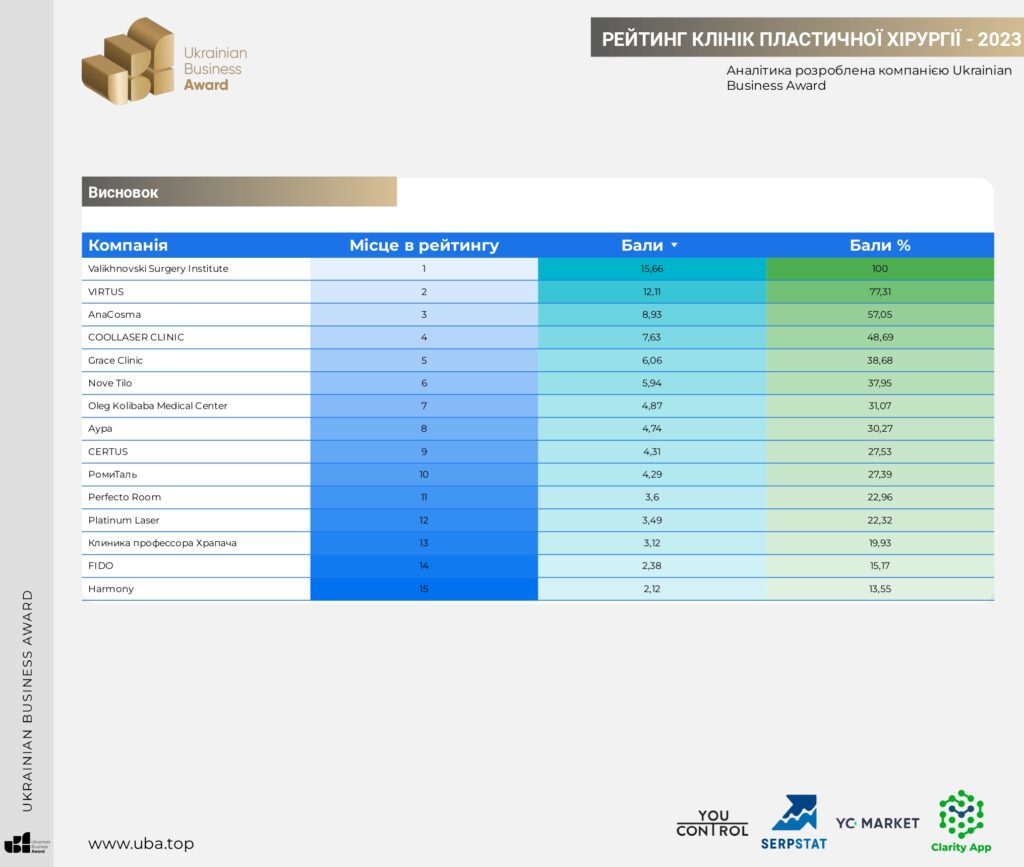Image resolution: width=1024 pixels, height=867 pixels.
Task: Sort by Місце в рейтингу column header
Action: (423, 246)
